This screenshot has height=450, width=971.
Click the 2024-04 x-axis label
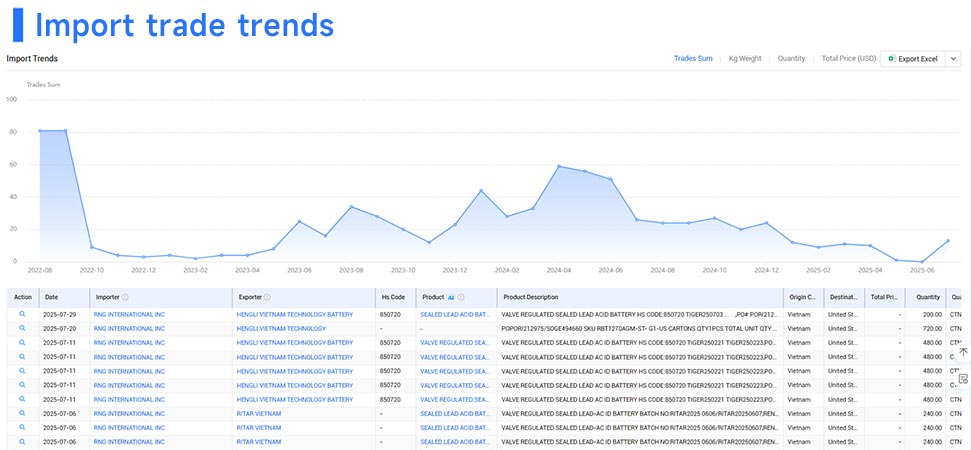(559, 270)
